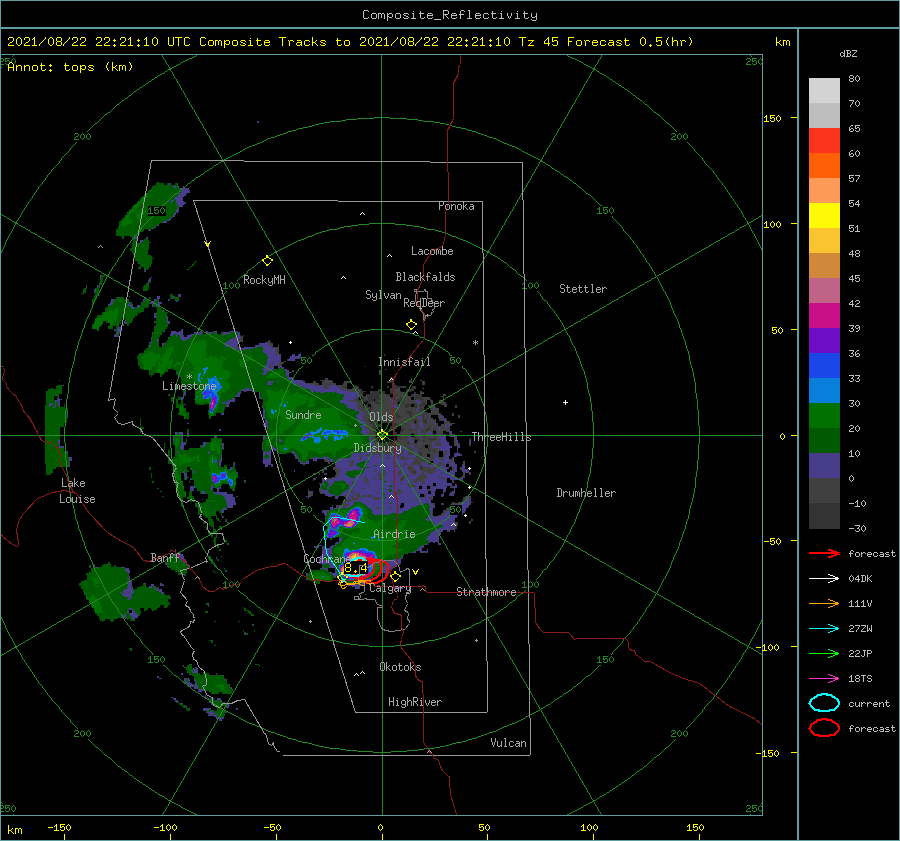Screen dimensions: 900x841
Task: Click the 18TS legend label
Action: pos(860,679)
